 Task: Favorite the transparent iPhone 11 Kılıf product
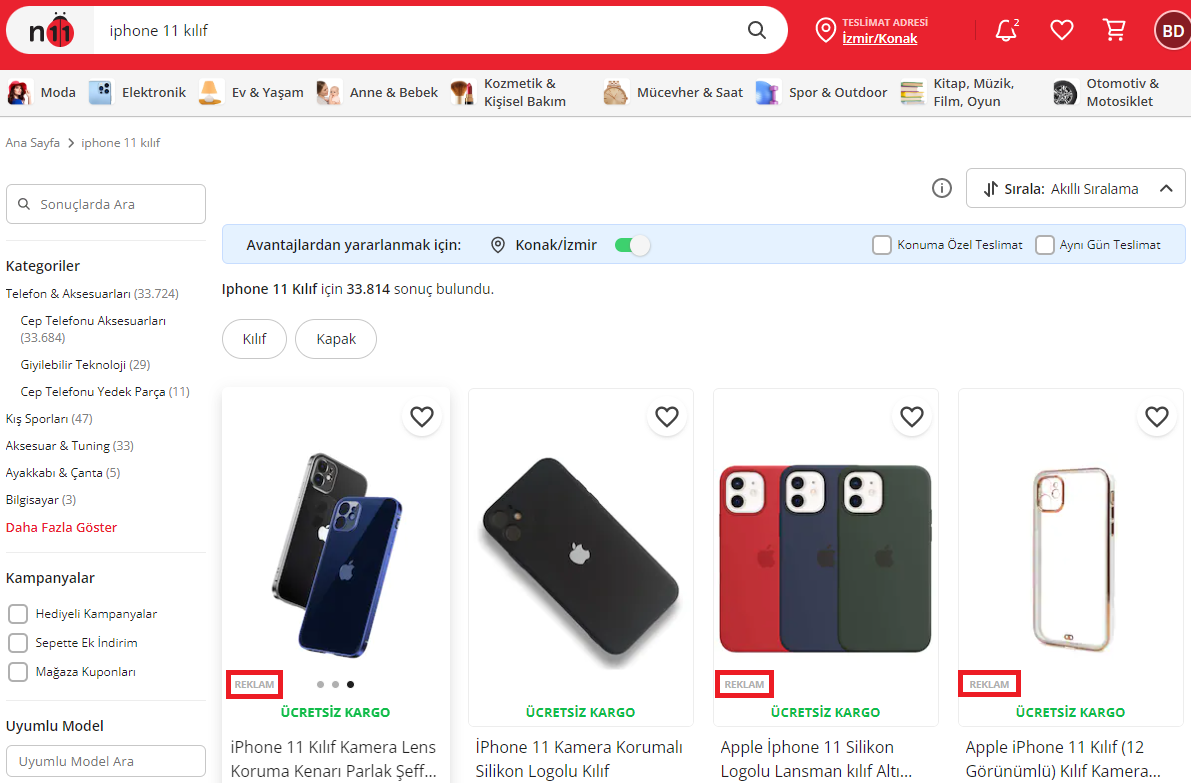[1157, 416]
